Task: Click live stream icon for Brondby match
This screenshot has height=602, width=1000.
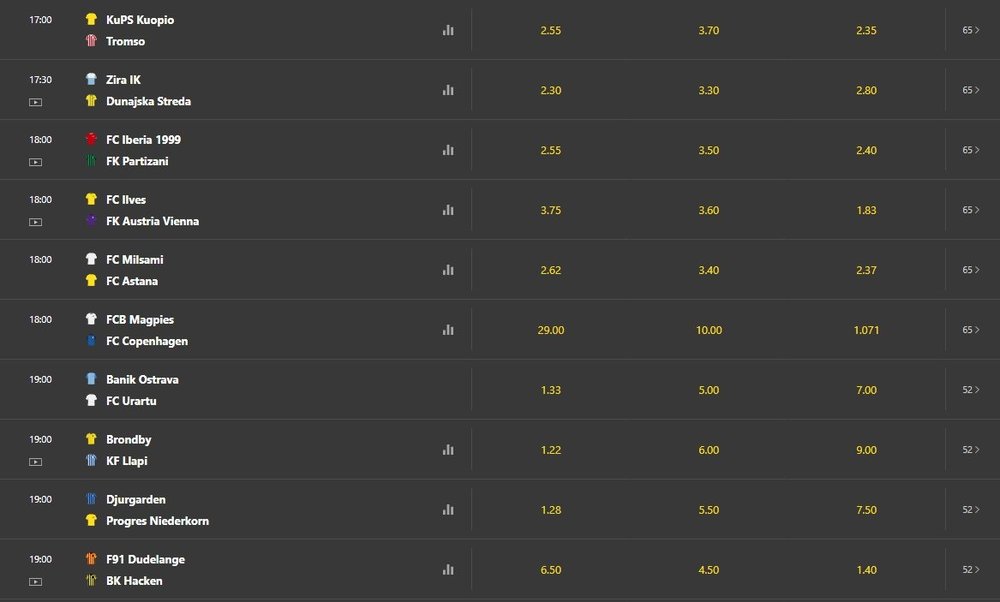Action: [36, 462]
